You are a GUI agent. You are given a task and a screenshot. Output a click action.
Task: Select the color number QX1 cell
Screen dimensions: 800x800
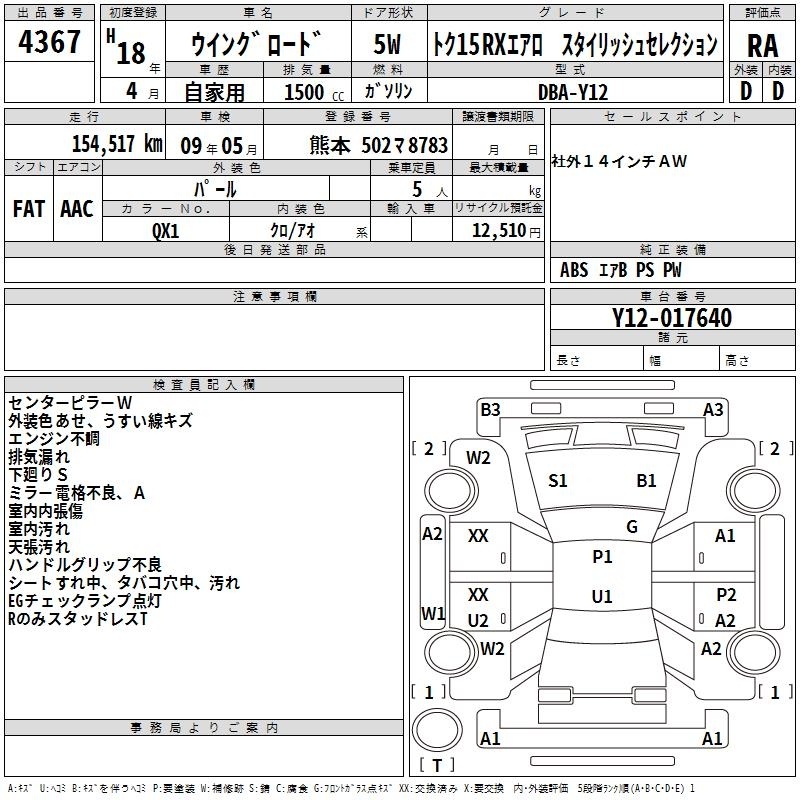(166, 229)
